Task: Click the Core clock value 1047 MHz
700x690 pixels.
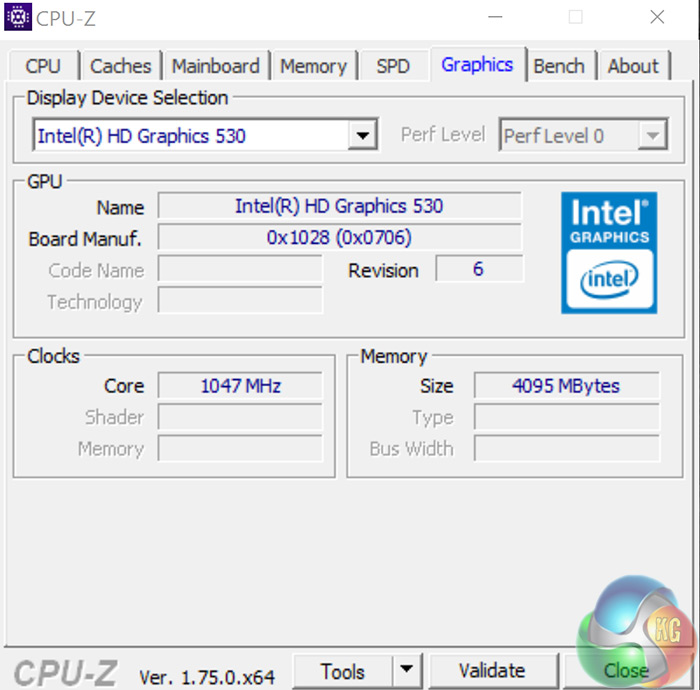Action: pyautogui.click(x=240, y=386)
